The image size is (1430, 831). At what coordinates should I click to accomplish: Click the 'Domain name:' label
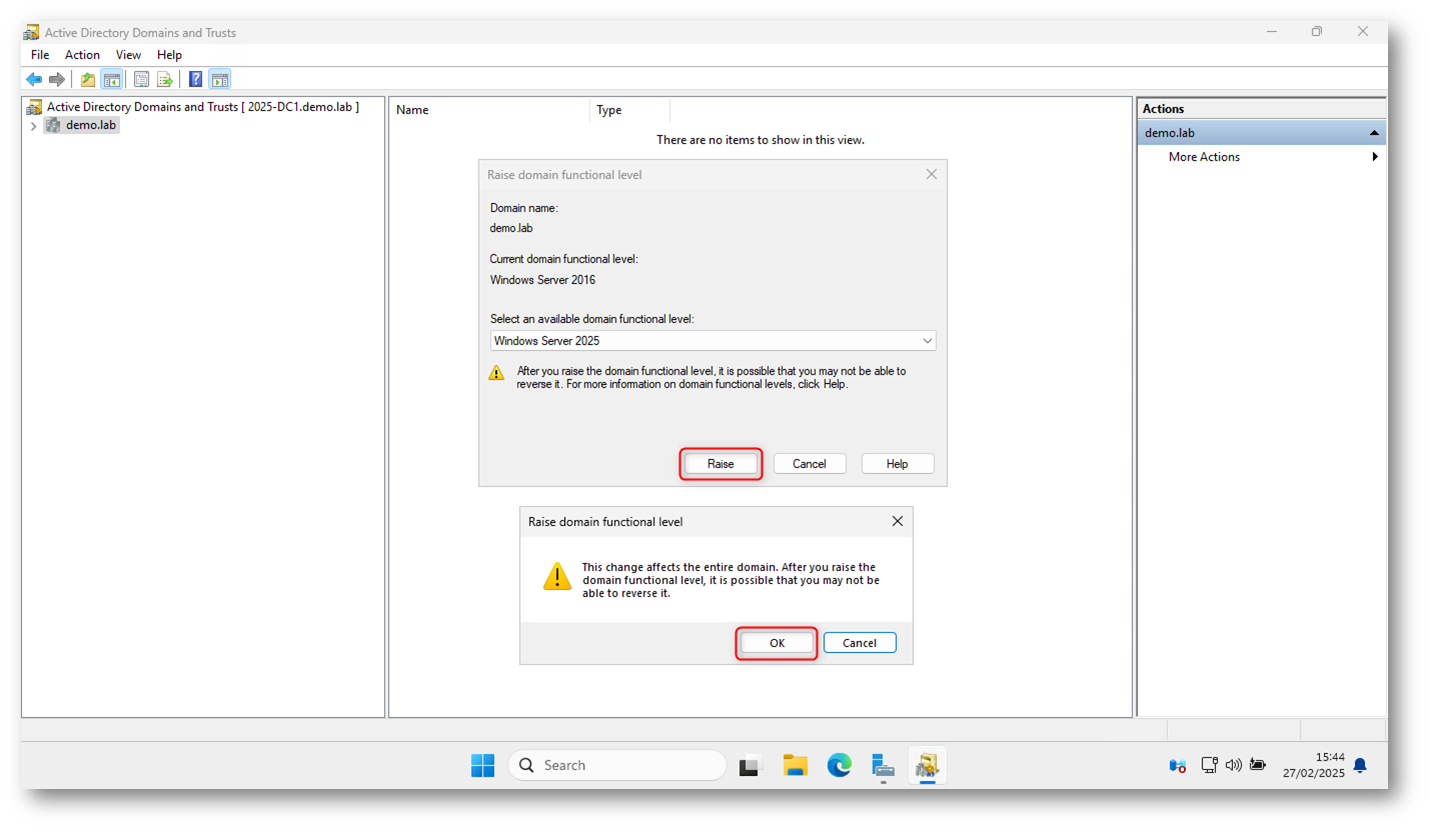click(x=524, y=208)
